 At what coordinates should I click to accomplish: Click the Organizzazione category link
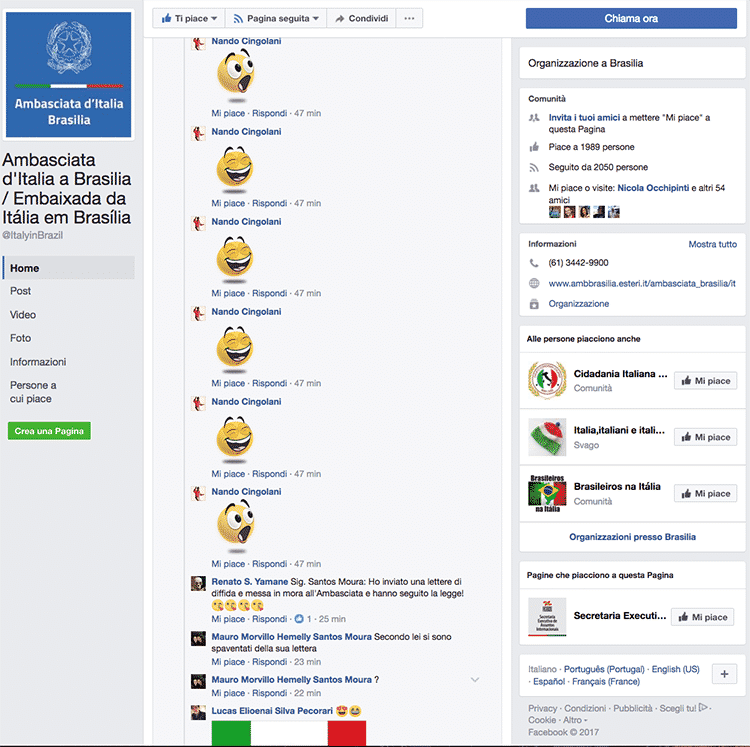579,304
